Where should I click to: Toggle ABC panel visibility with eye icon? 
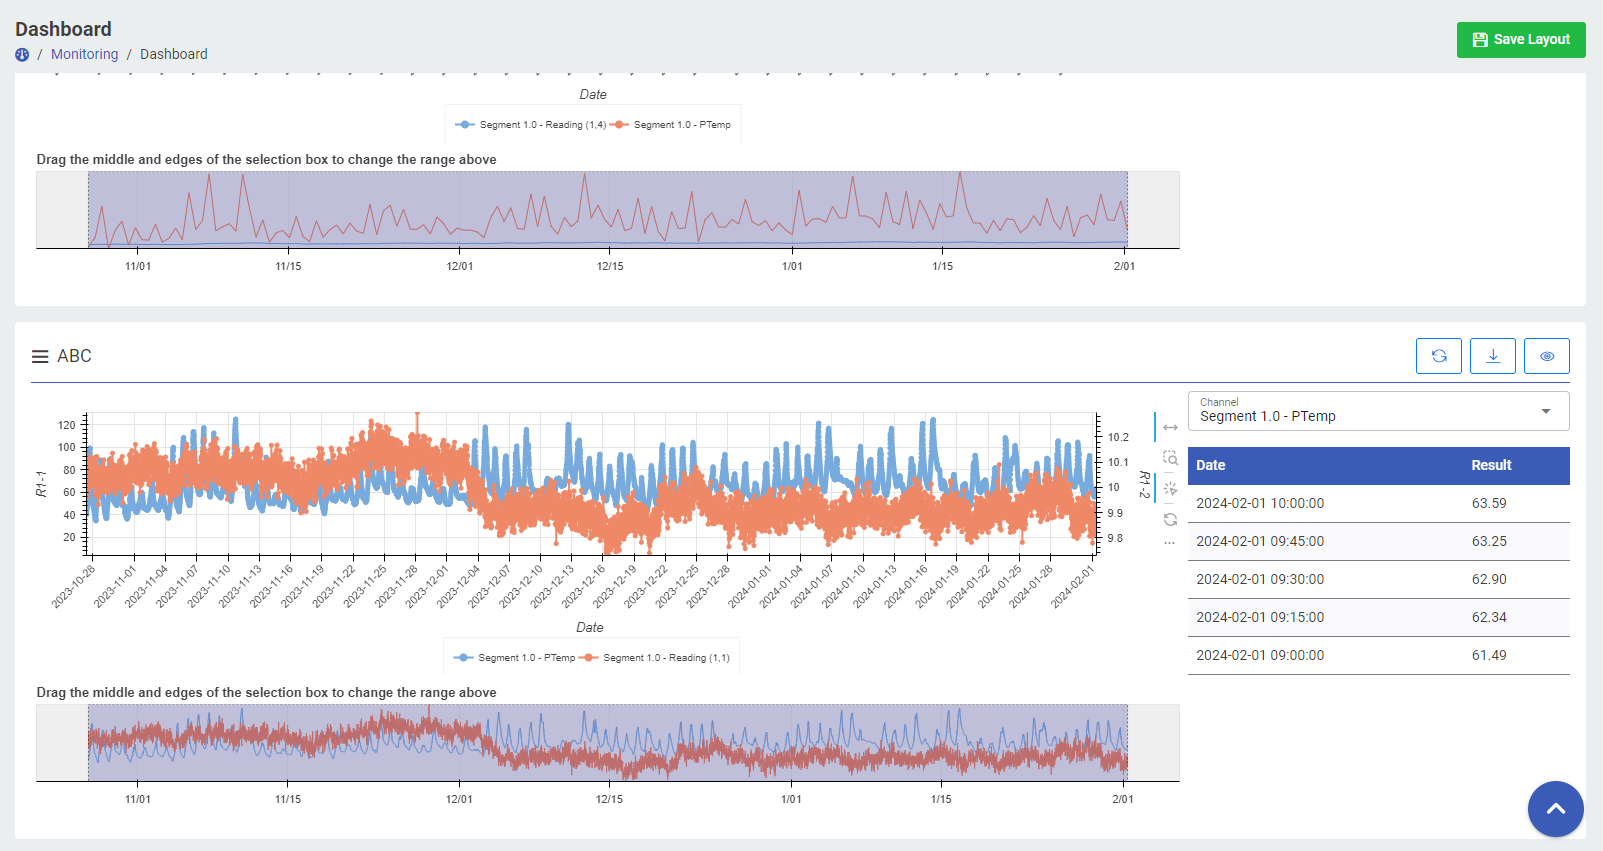coord(1546,356)
